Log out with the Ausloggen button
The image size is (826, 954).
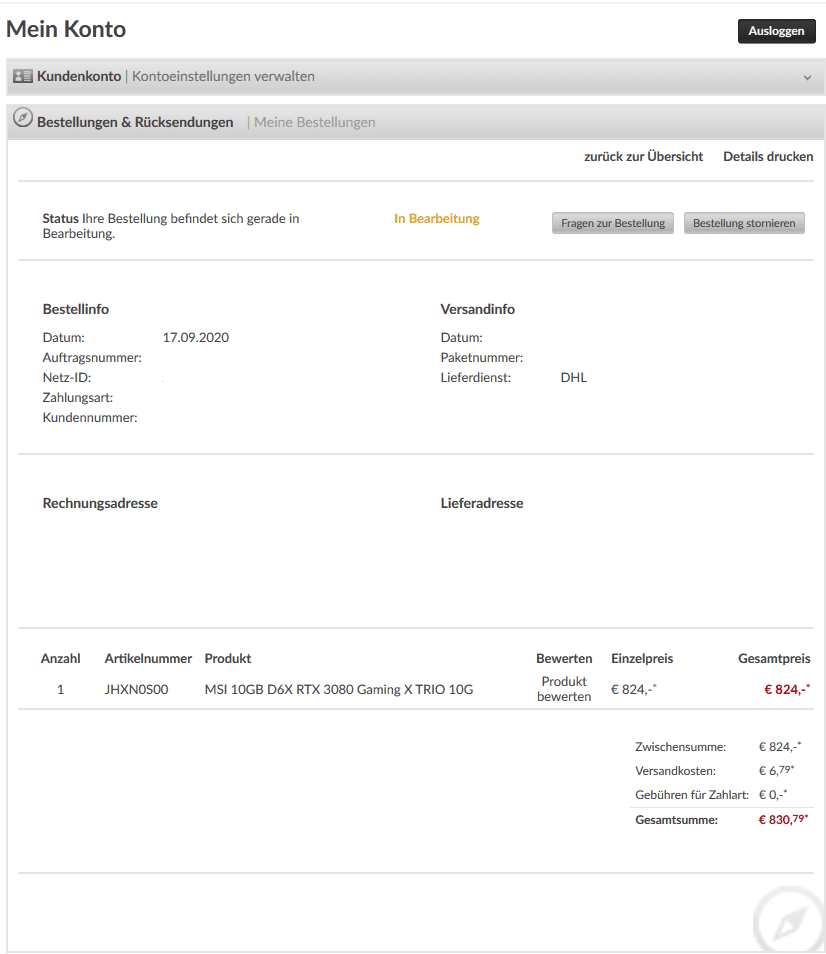(776, 31)
